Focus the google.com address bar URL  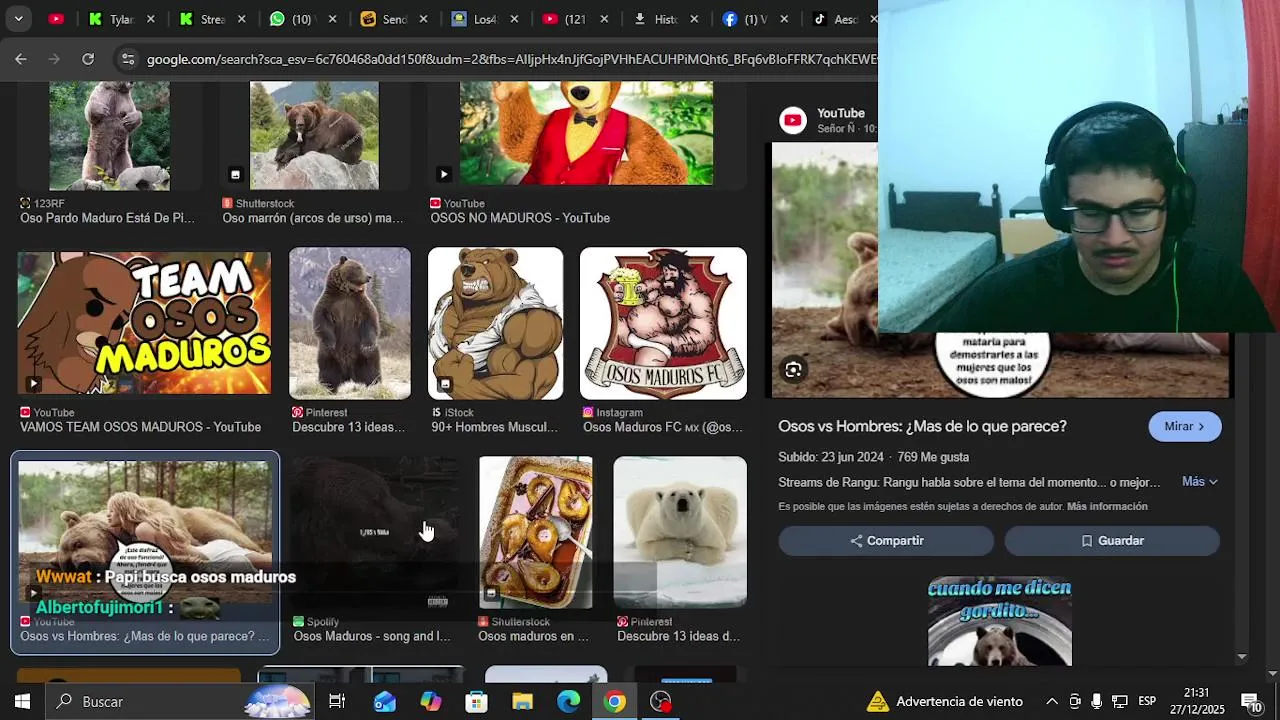click(x=511, y=59)
